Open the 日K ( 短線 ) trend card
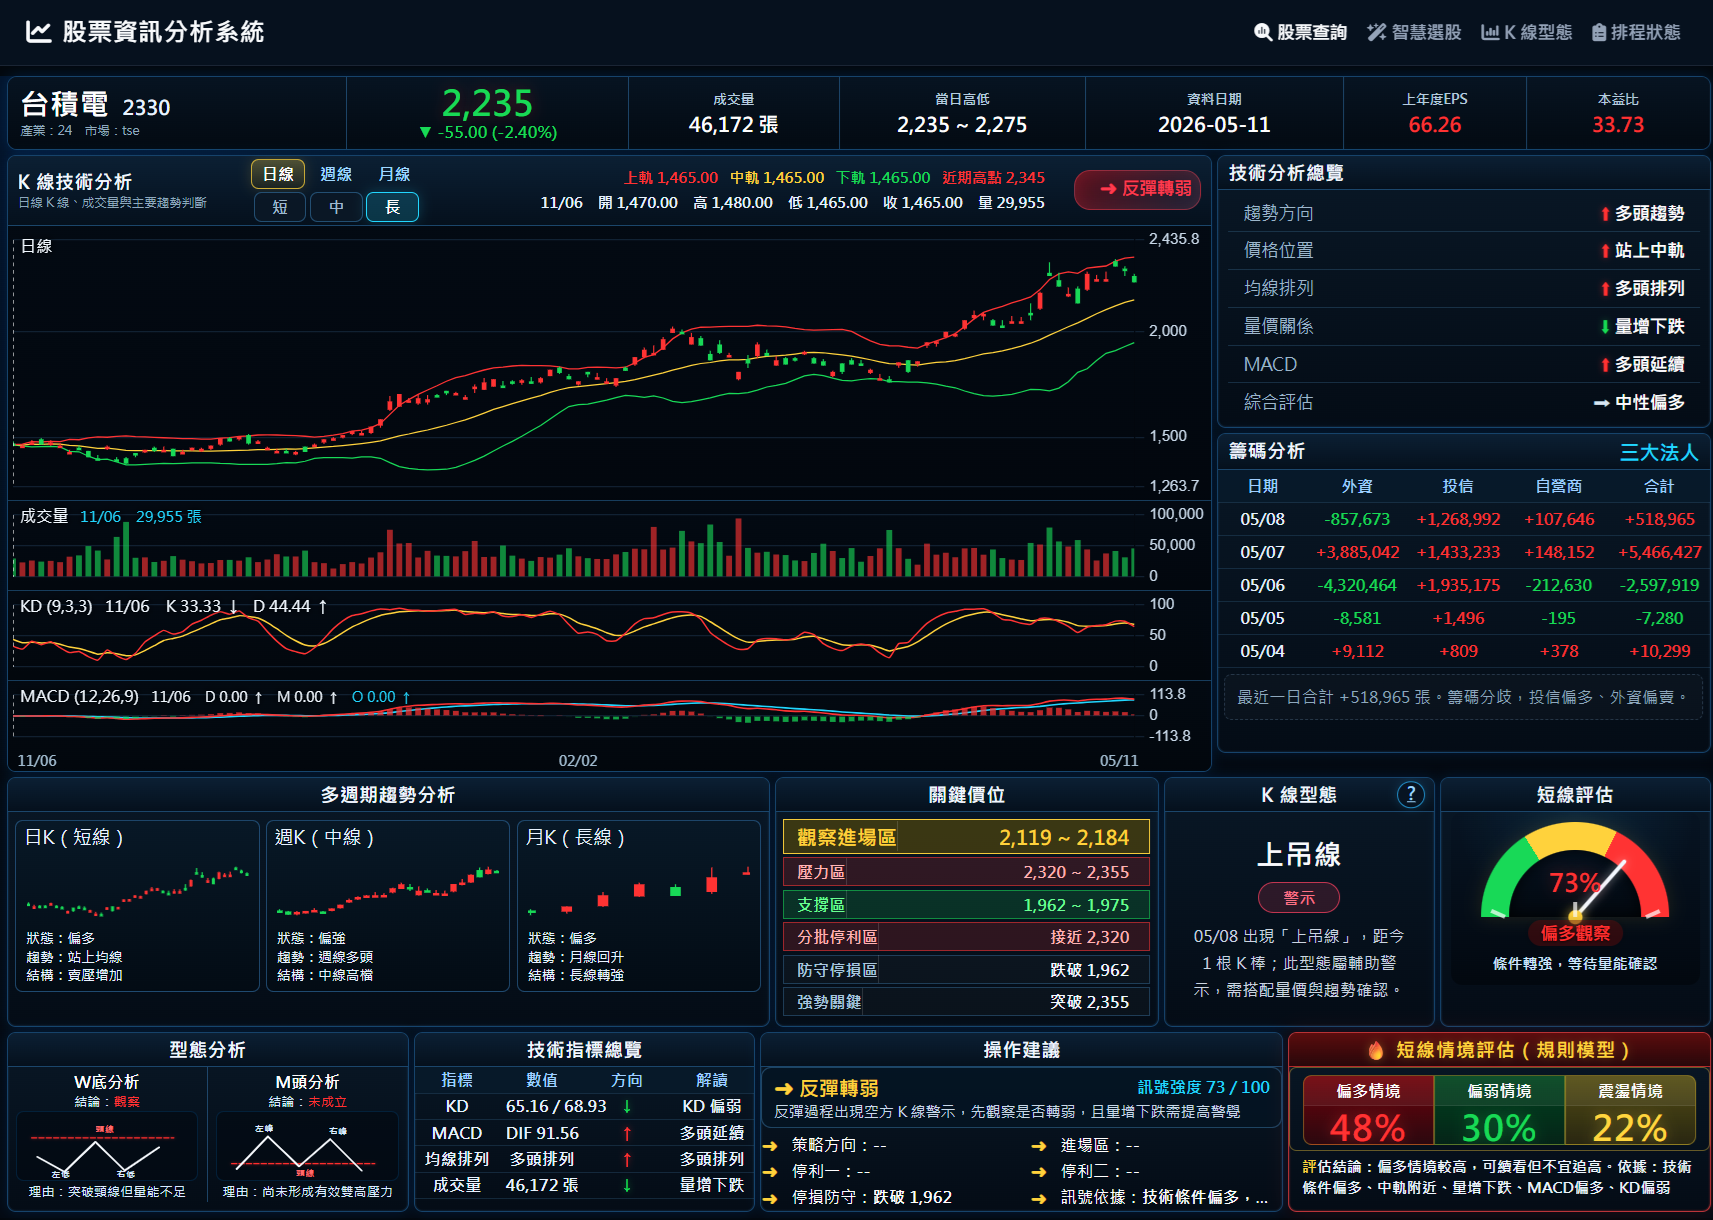The height and width of the screenshot is (1220, 1713). (x=137, y=906)
